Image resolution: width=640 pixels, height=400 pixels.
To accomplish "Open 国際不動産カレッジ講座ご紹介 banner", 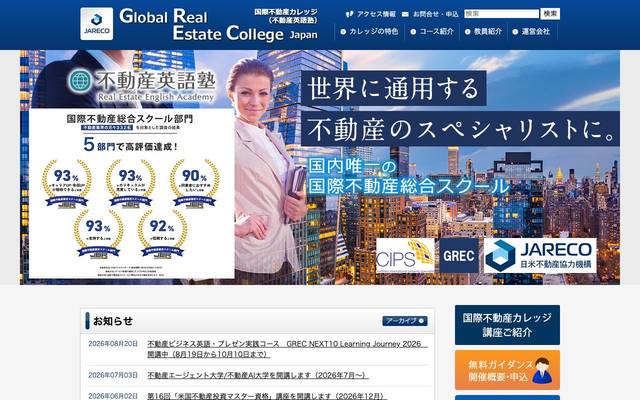I will pos(507,325).
